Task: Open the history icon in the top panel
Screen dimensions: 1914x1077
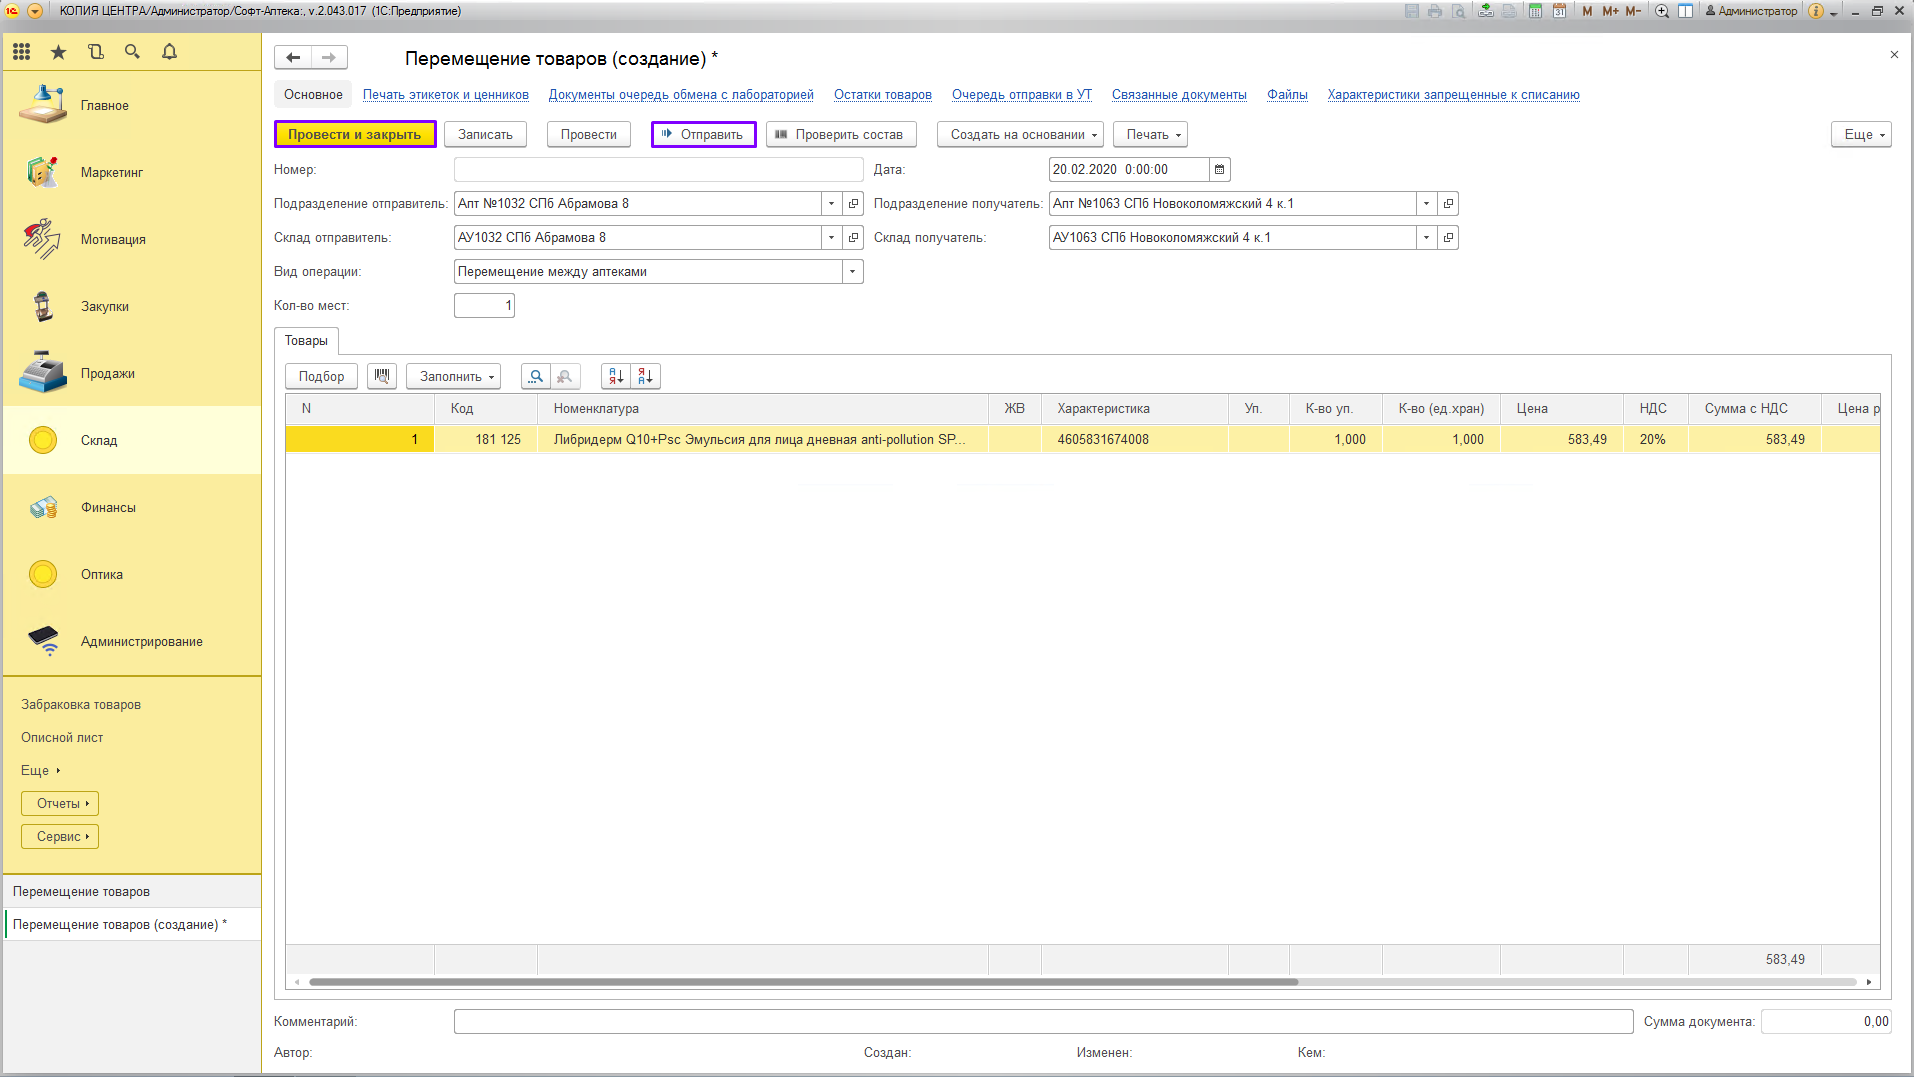Action: [x=96, y=52]
